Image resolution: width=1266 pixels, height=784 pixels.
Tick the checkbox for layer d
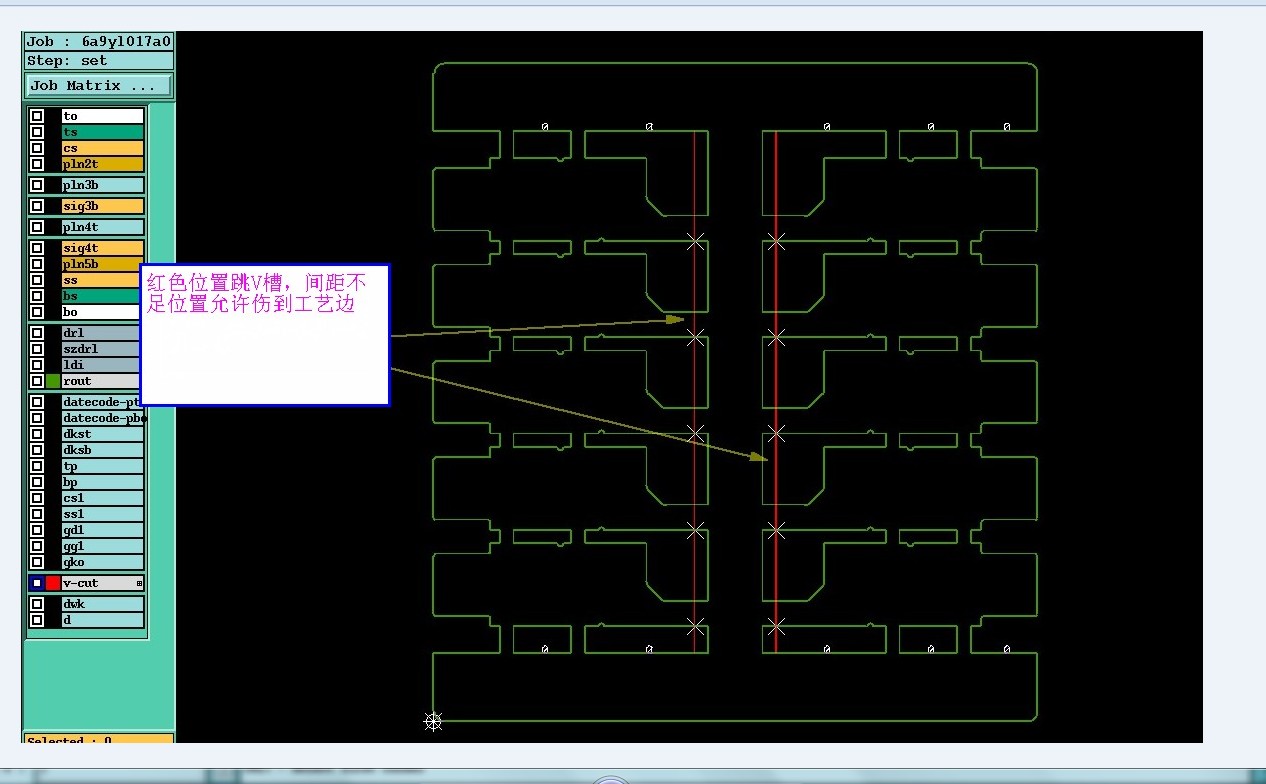click(37, 620)
